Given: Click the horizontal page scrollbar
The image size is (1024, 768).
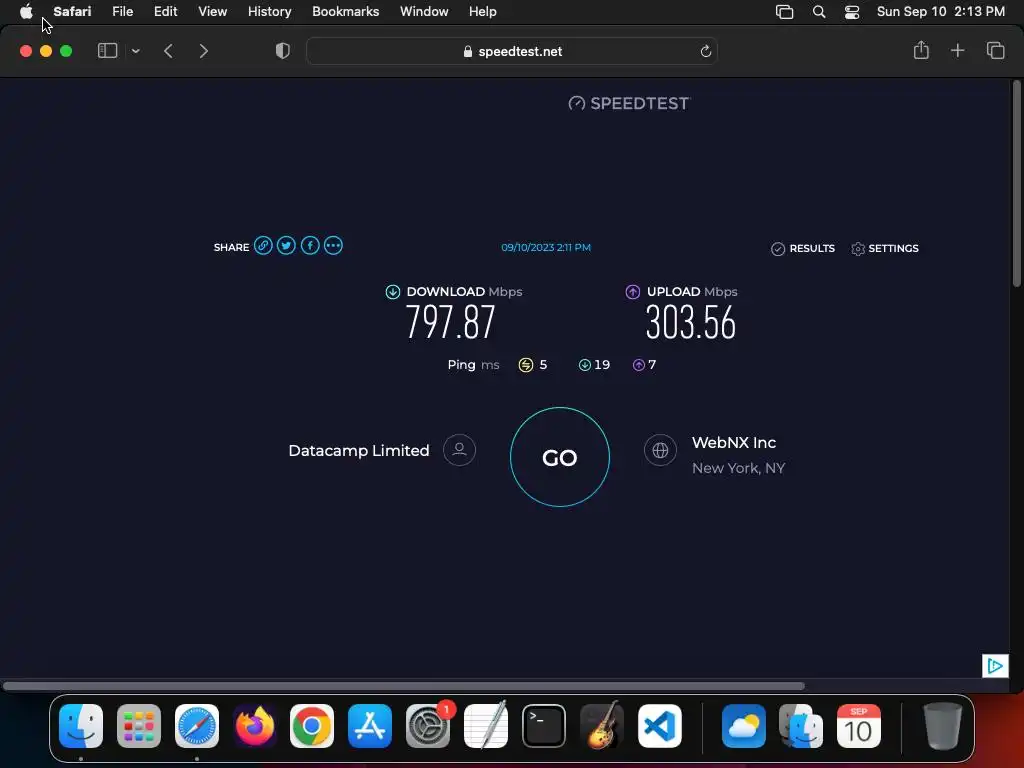Looking at the screenshot, I should tap(404, 686).
